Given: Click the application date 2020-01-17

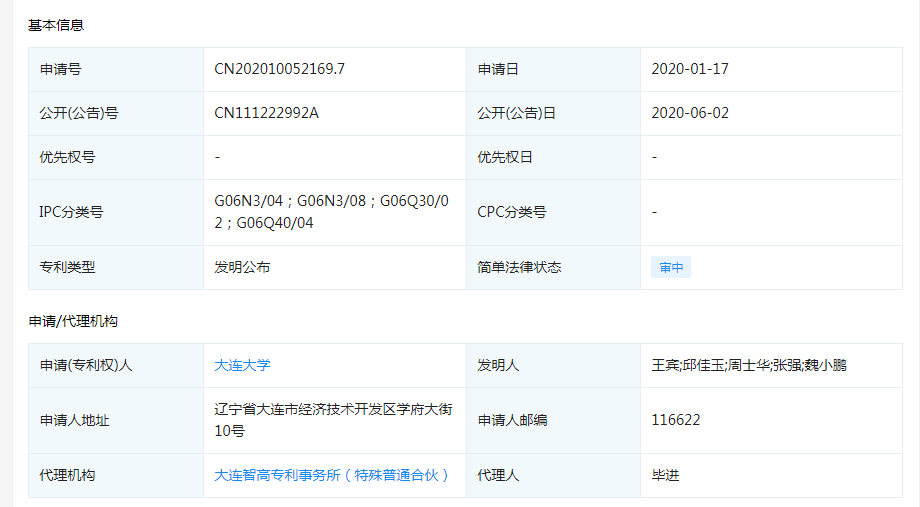Looking at the screenshot, I should 690,70.
